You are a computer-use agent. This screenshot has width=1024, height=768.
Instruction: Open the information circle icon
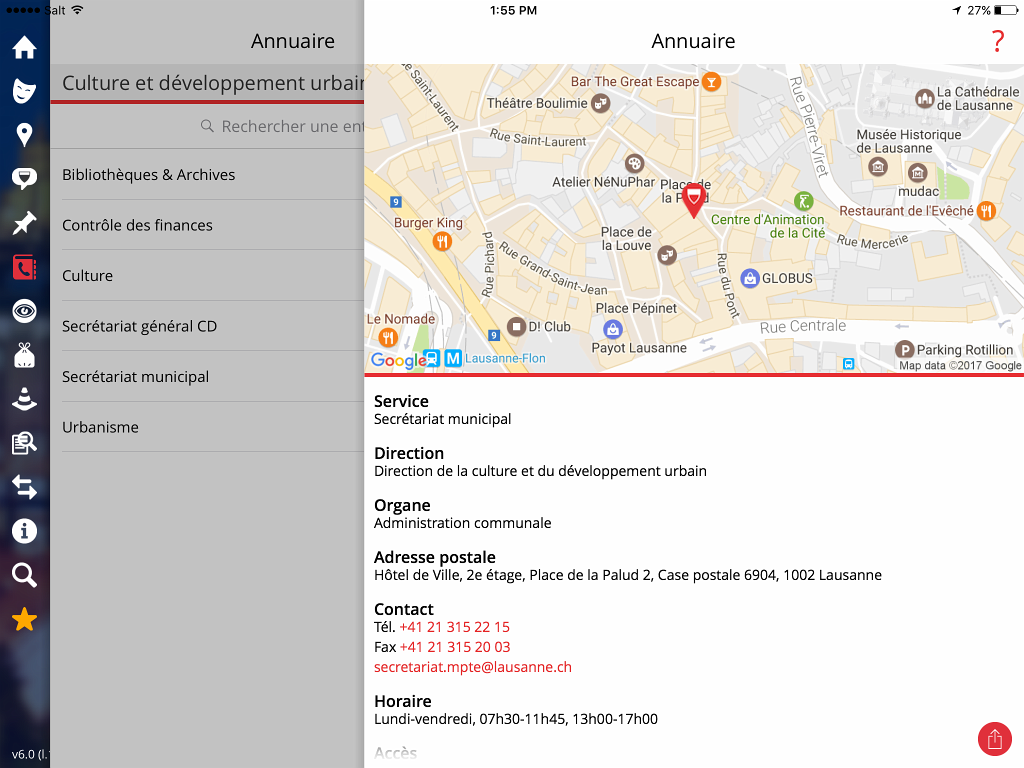tap(24, 531)
